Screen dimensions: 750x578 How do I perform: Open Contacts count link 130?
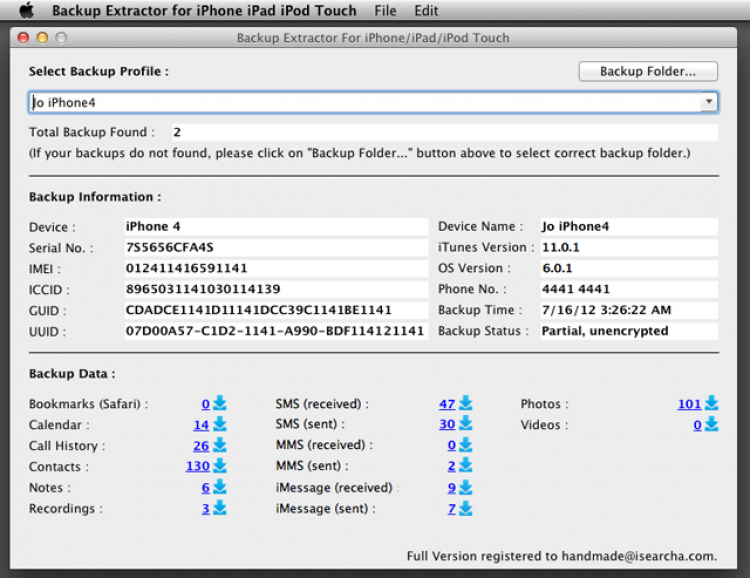(x=198, y=467)
